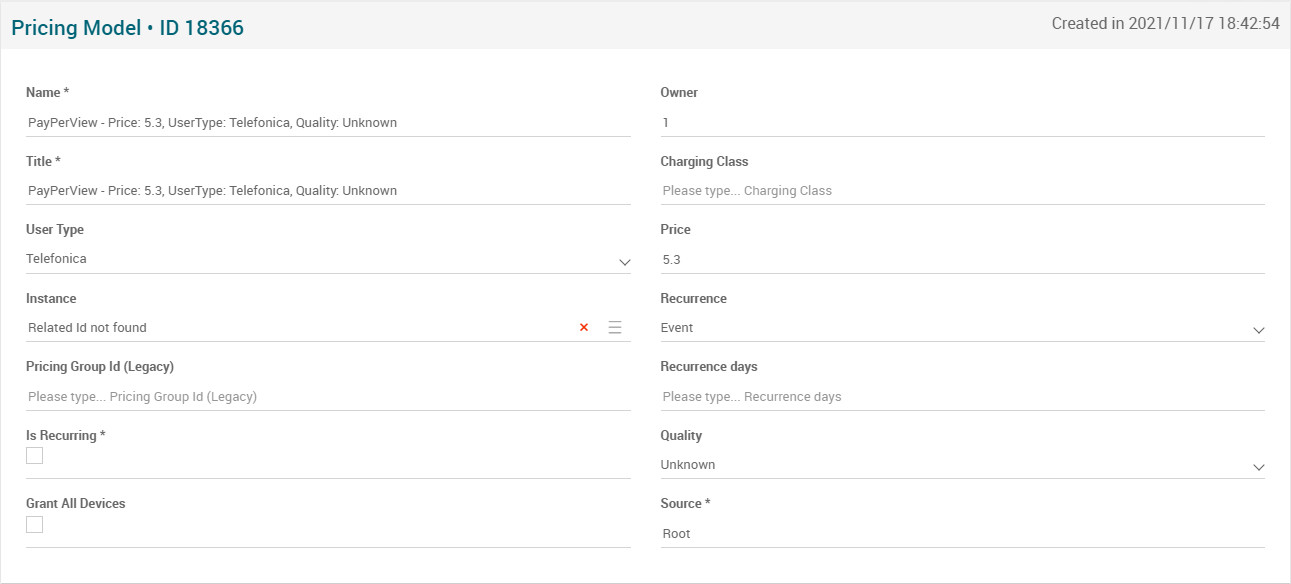Click the Related Id not found text
The image size is (1291, 584).
(88, 328)
